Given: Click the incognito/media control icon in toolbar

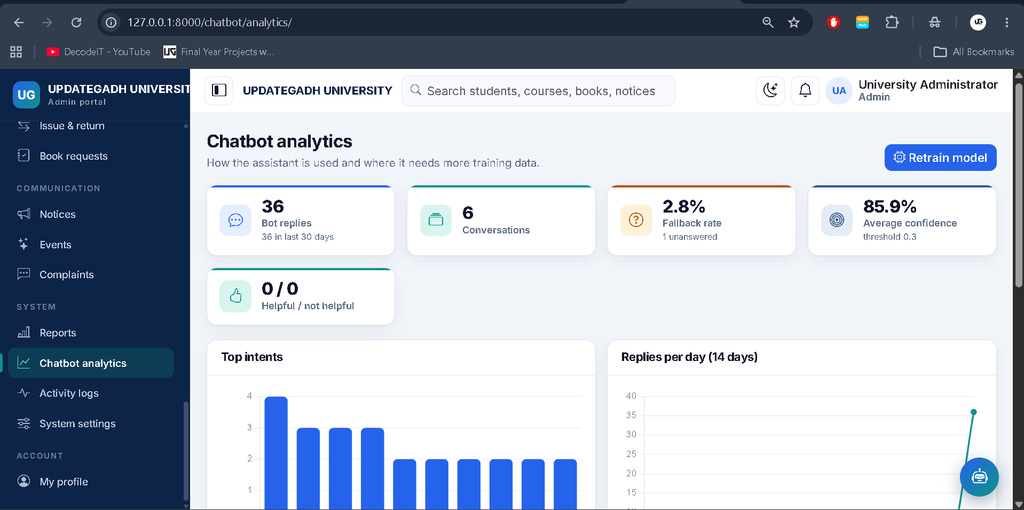Looking at the screenshot, I should tap(935, 22).
